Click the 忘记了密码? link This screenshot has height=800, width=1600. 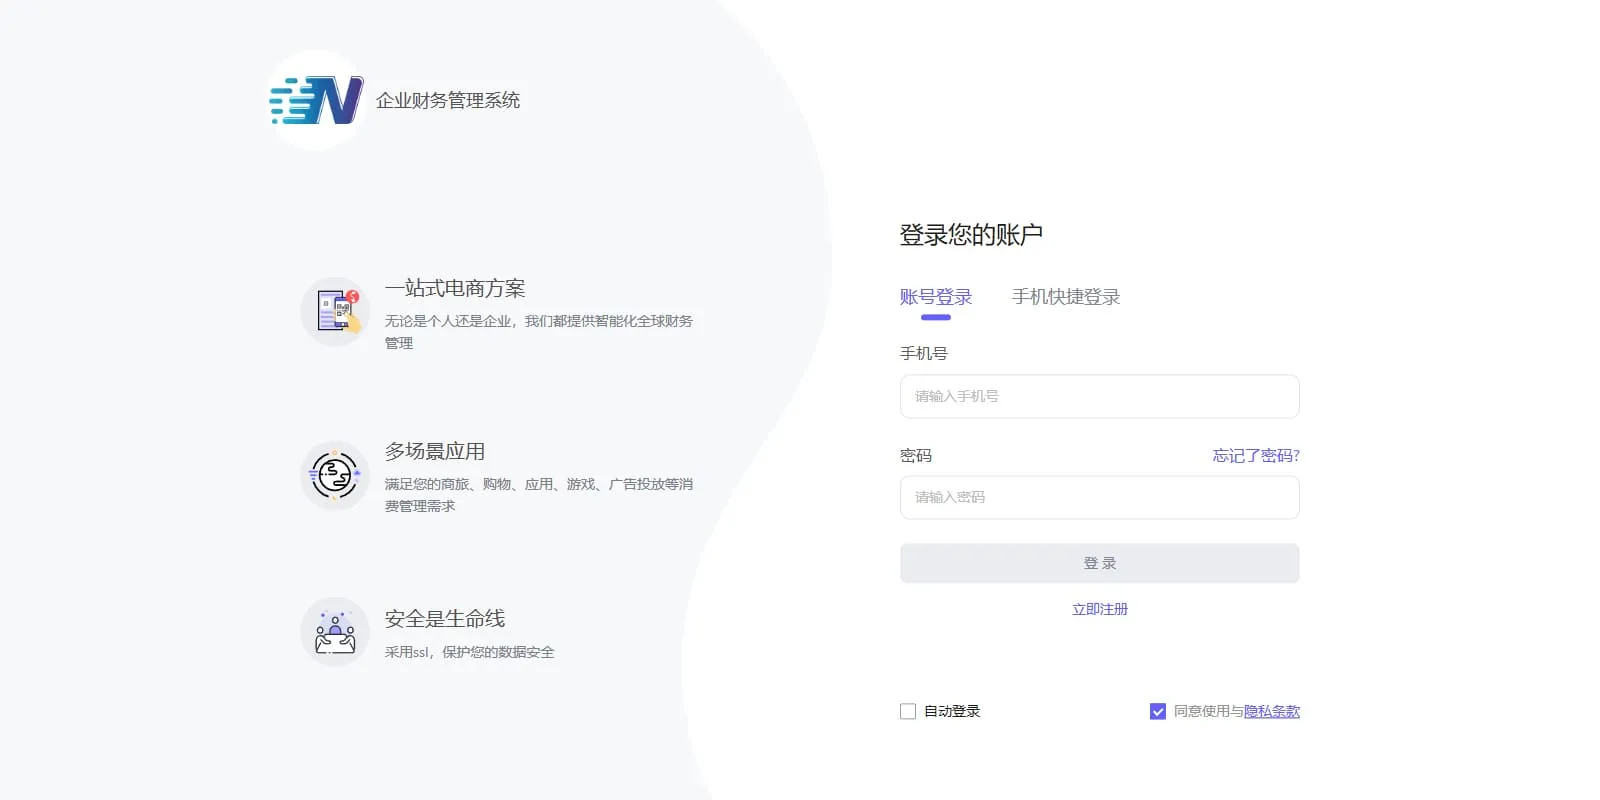pyautogui.click(x=1256, y=456)
